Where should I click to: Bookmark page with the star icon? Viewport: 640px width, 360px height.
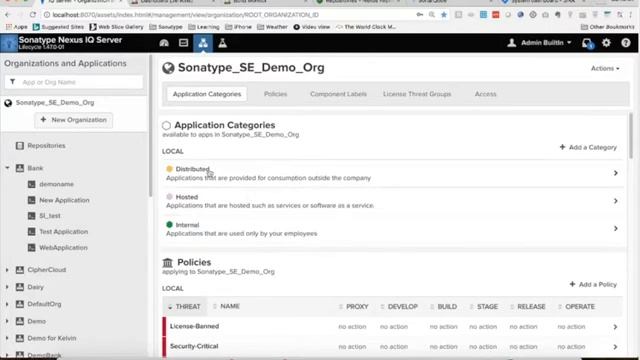[444, 15]
